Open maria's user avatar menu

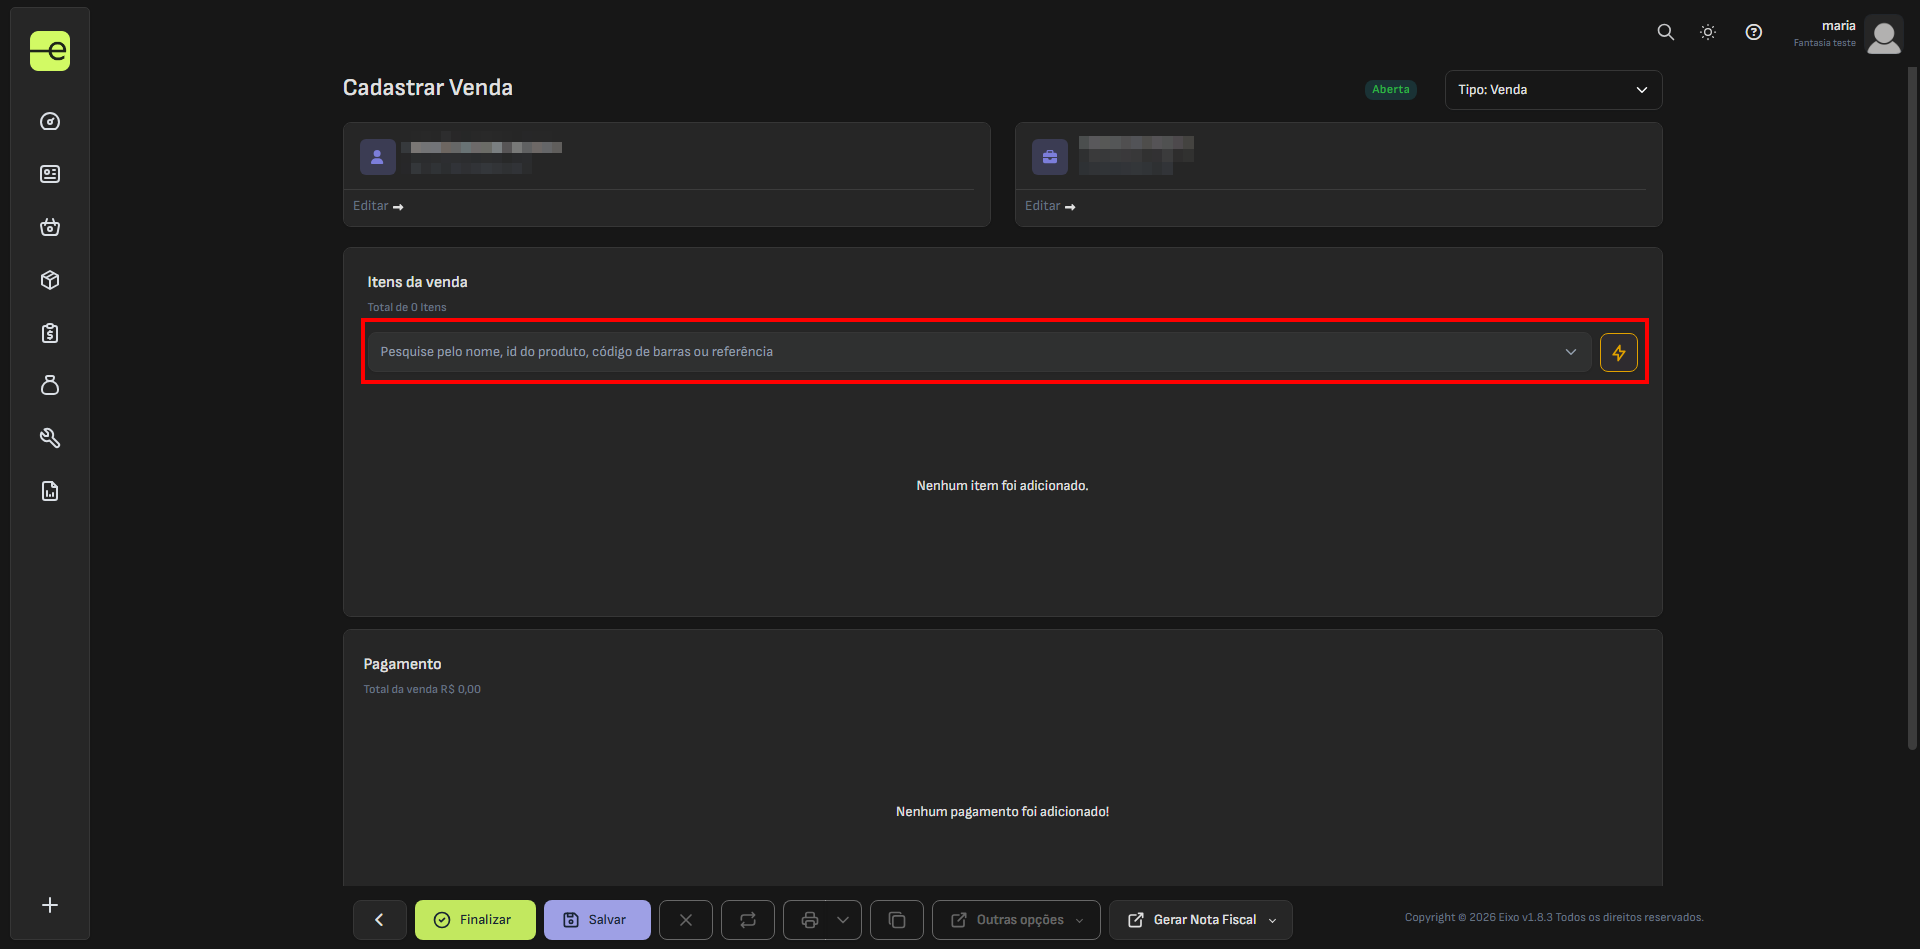(x=1884, y=35)
